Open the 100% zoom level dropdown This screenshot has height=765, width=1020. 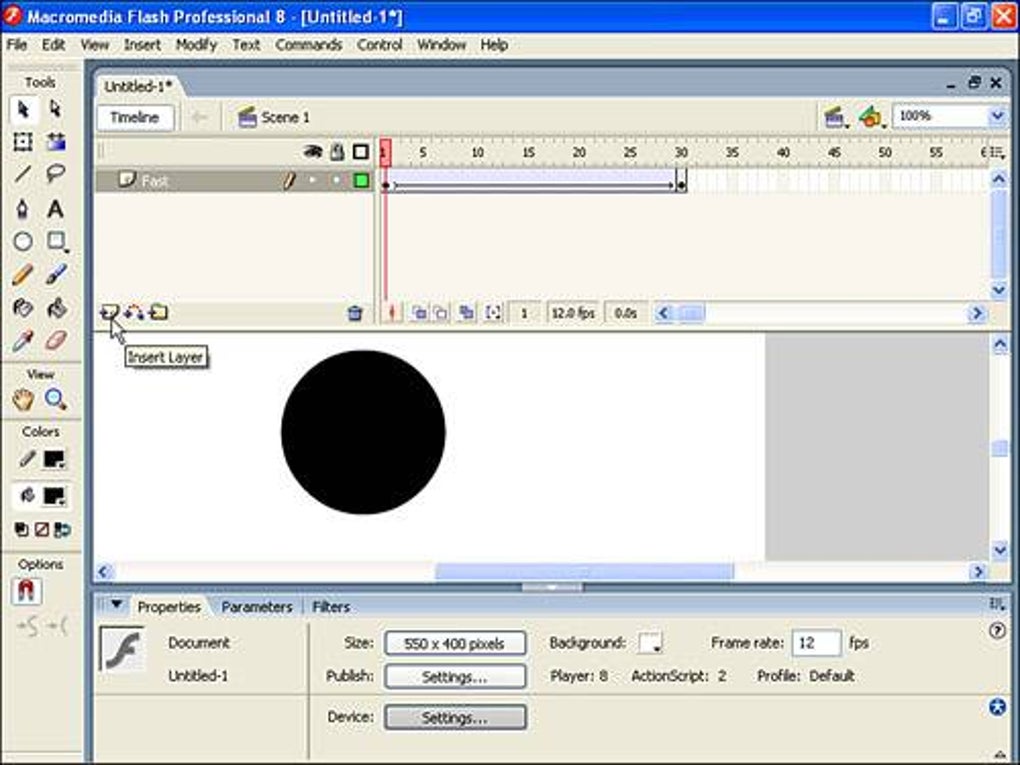click(995, 116)
